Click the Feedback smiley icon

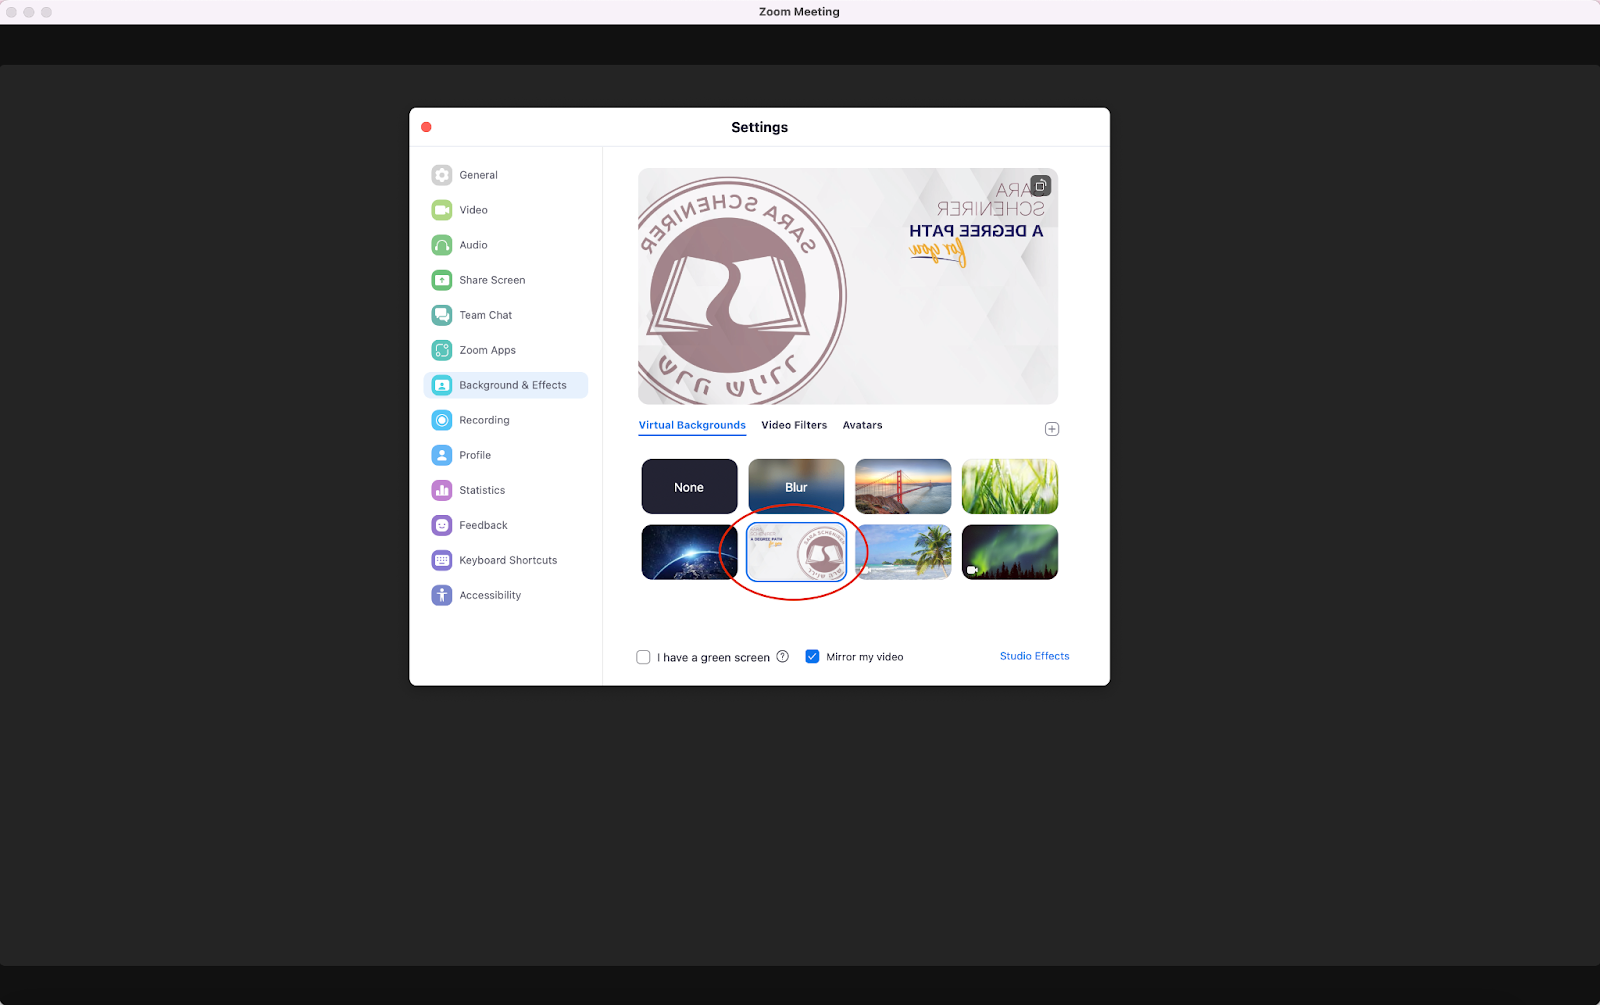pyautogui.click(x=442, y=525)
